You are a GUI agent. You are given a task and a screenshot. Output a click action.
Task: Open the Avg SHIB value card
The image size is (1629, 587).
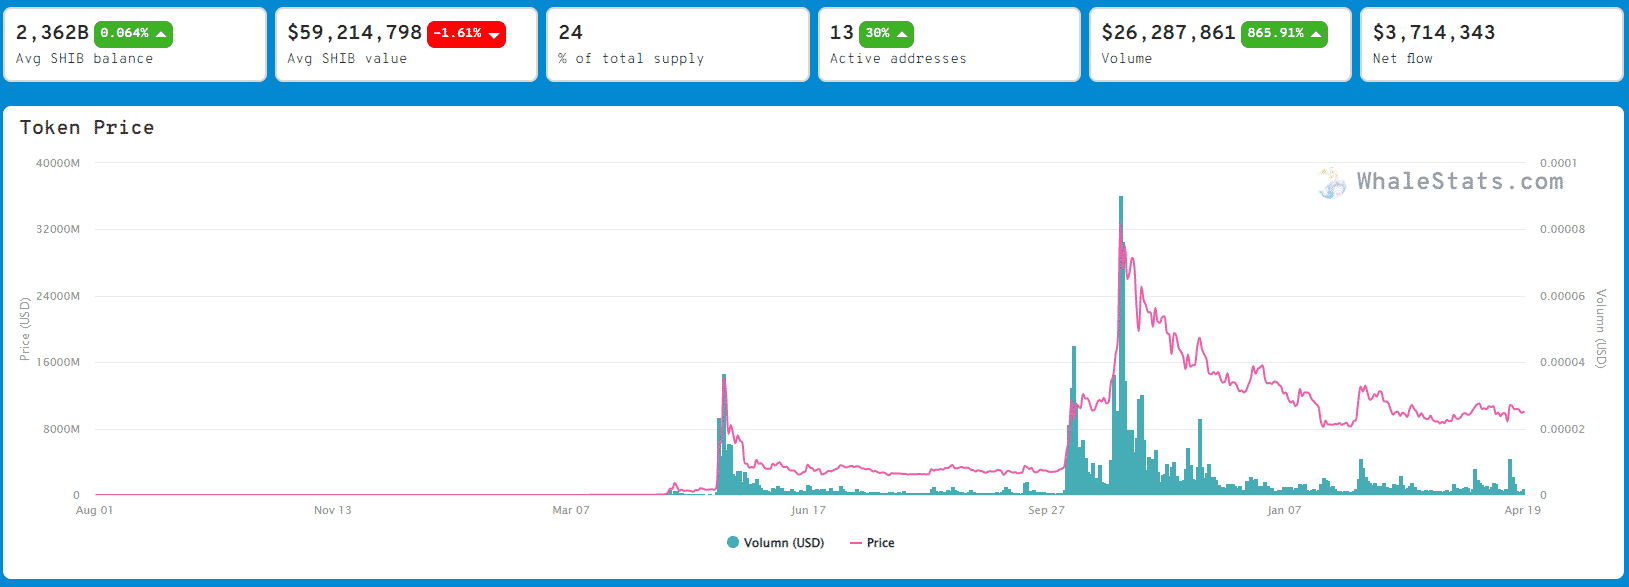tap(406, 46)
